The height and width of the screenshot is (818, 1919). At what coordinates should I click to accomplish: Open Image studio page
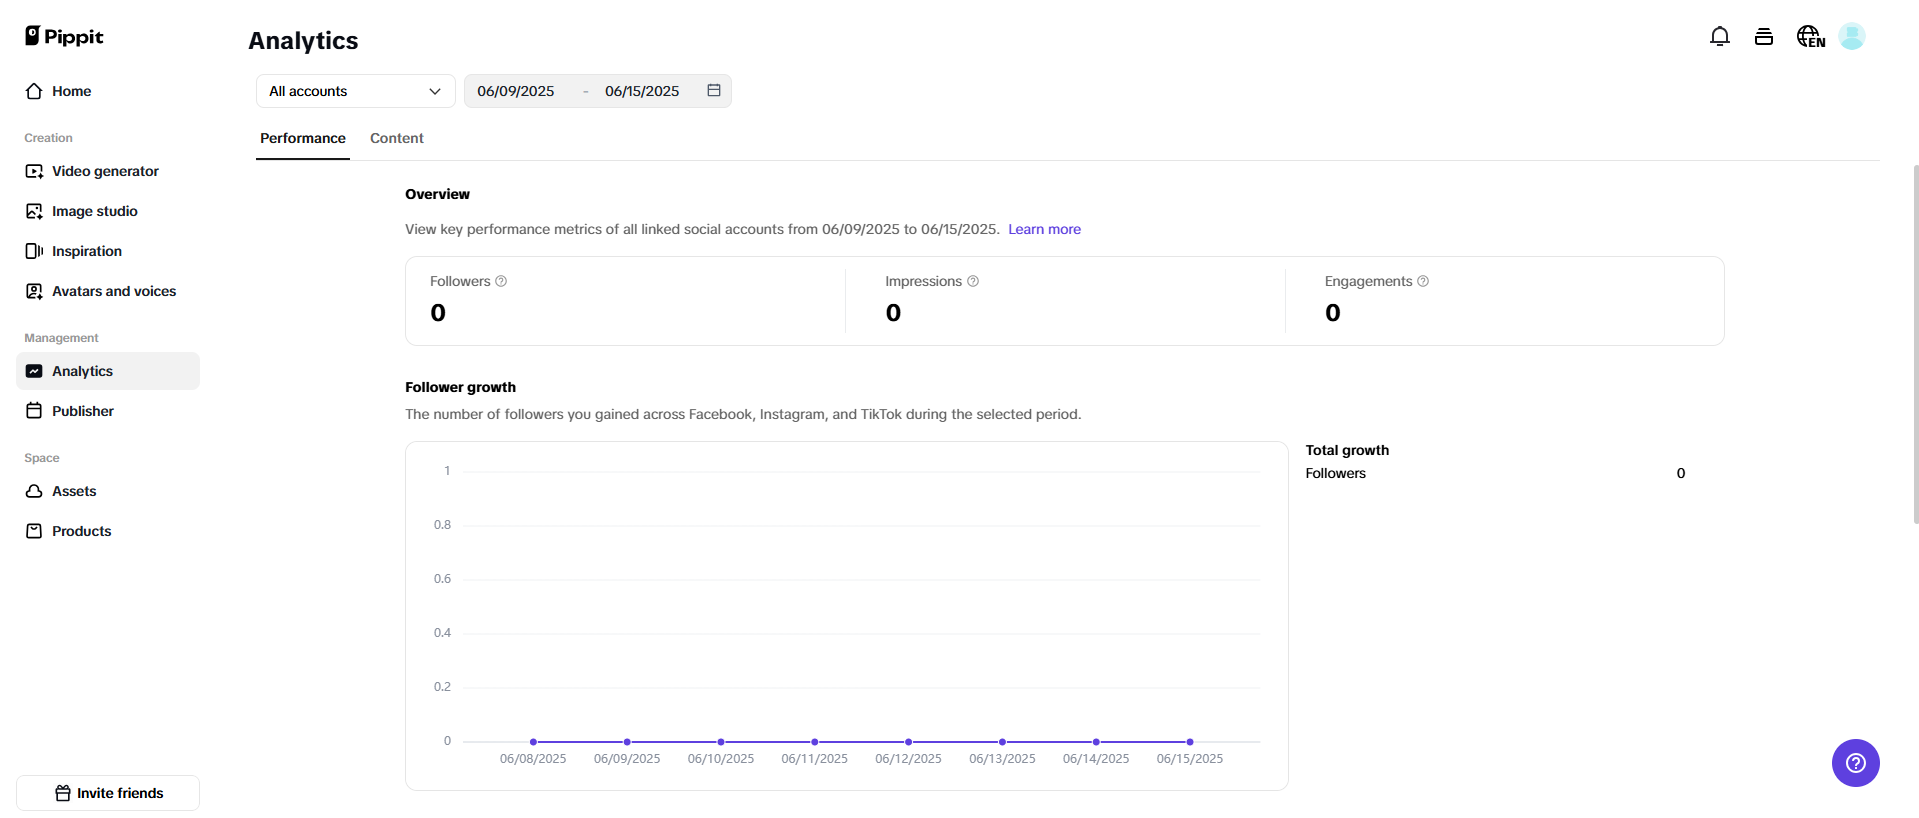[108, 211]
